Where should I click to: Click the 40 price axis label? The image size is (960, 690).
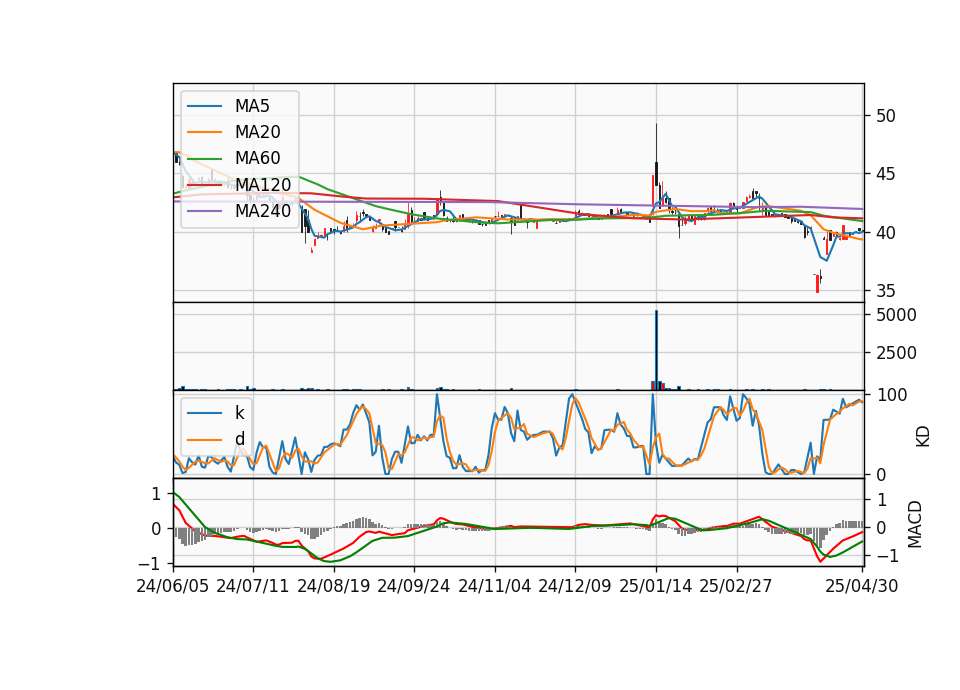pyautogui.click(x=885, y=233)
